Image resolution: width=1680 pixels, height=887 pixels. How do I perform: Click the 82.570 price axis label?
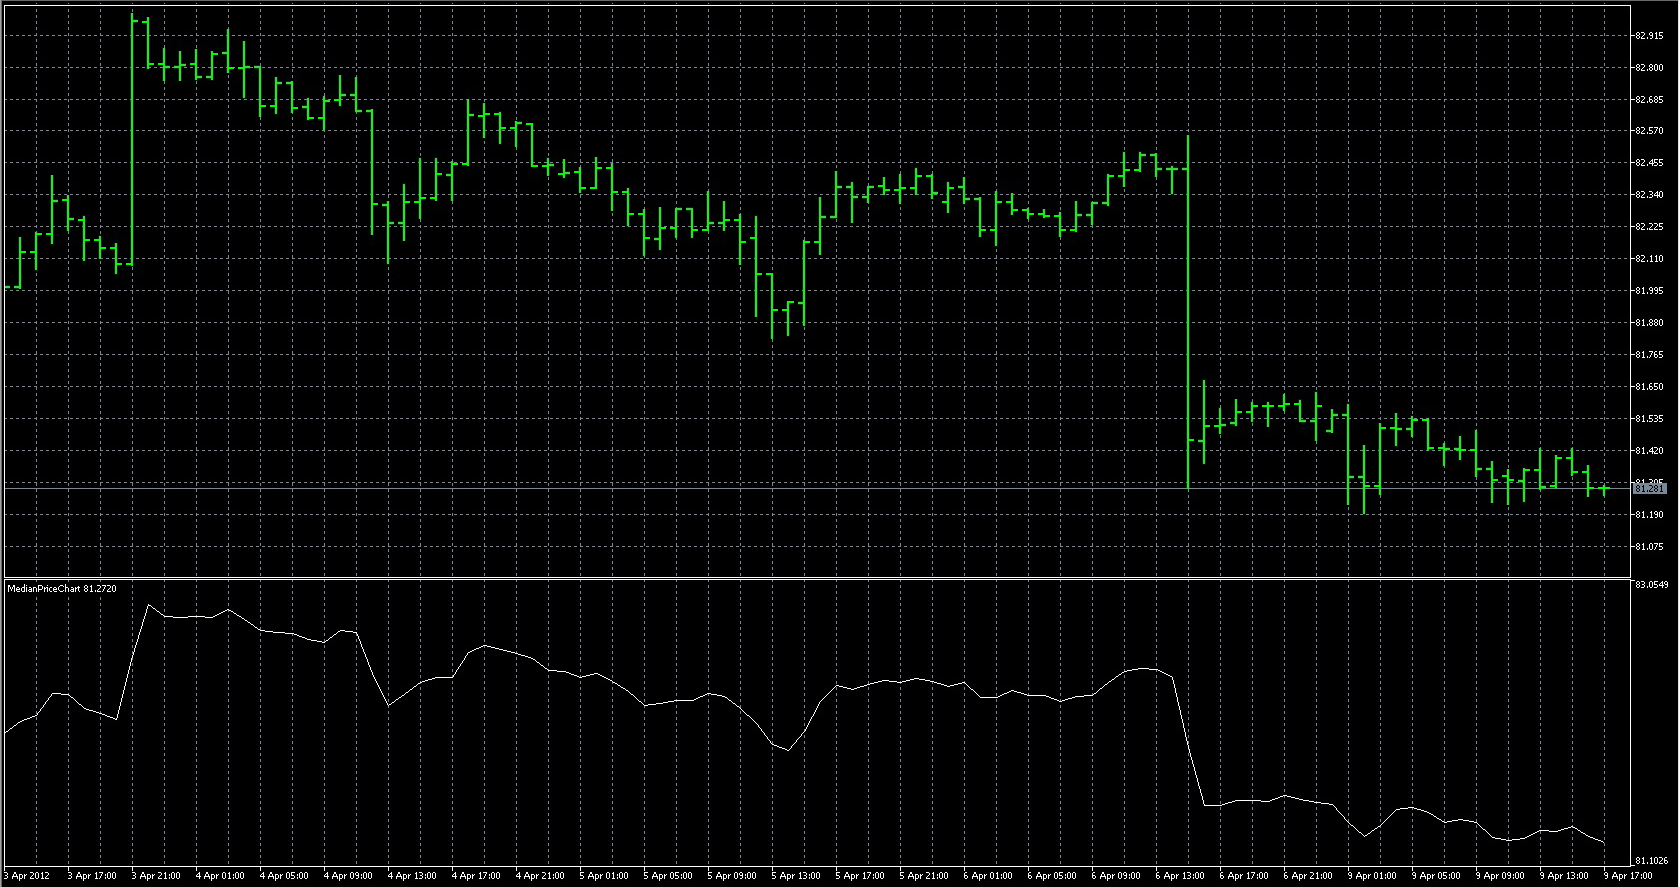tap(1649, 131)
